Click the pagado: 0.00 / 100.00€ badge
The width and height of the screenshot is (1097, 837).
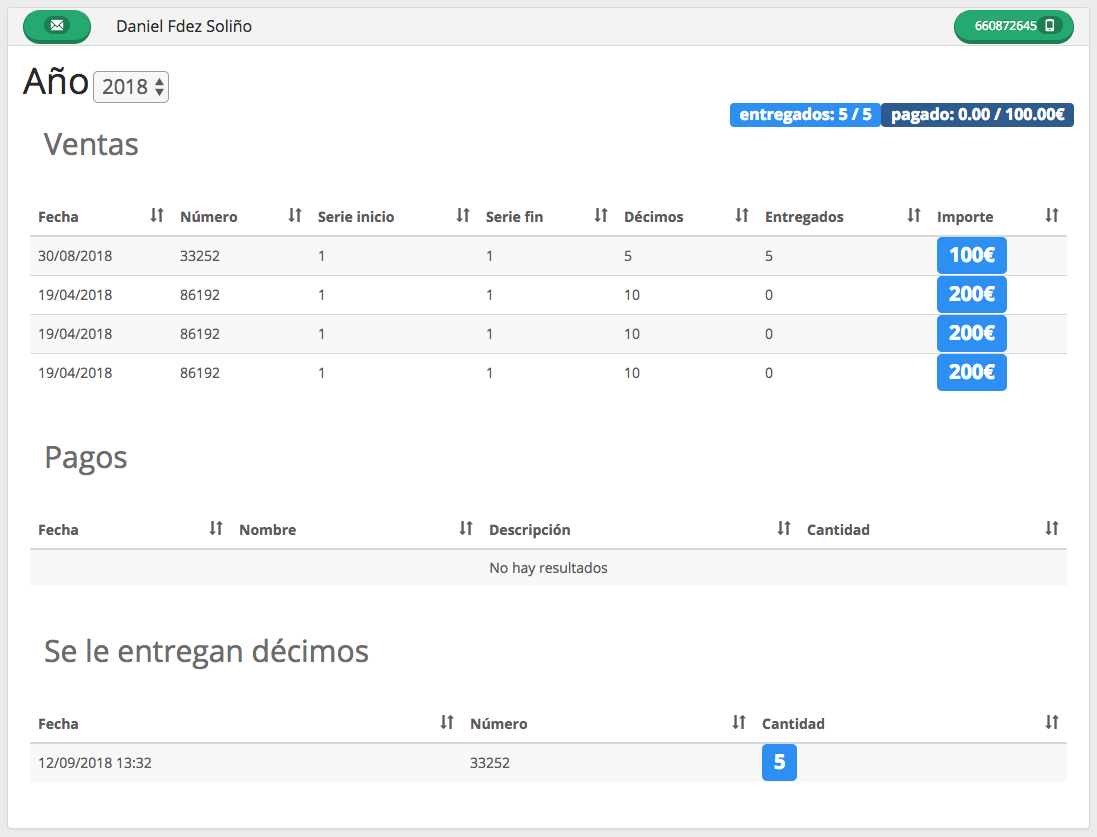pyautogui.click(x=977, y=115)
